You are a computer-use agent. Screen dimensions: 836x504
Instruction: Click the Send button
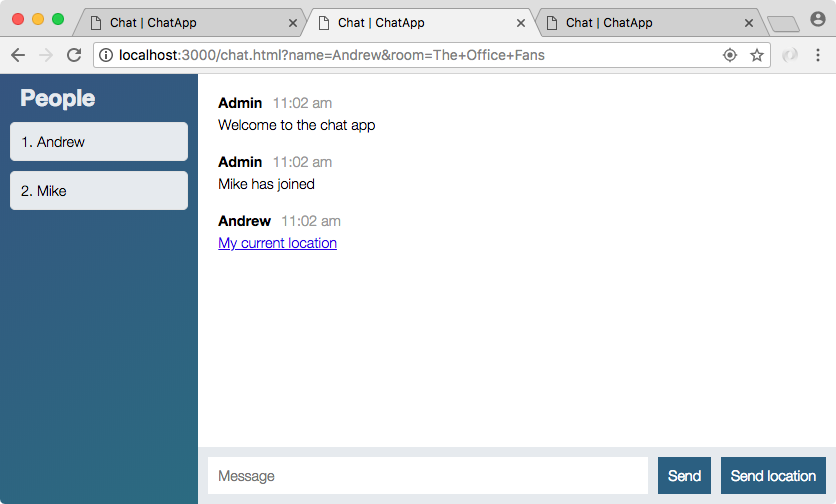pos(684,475)
